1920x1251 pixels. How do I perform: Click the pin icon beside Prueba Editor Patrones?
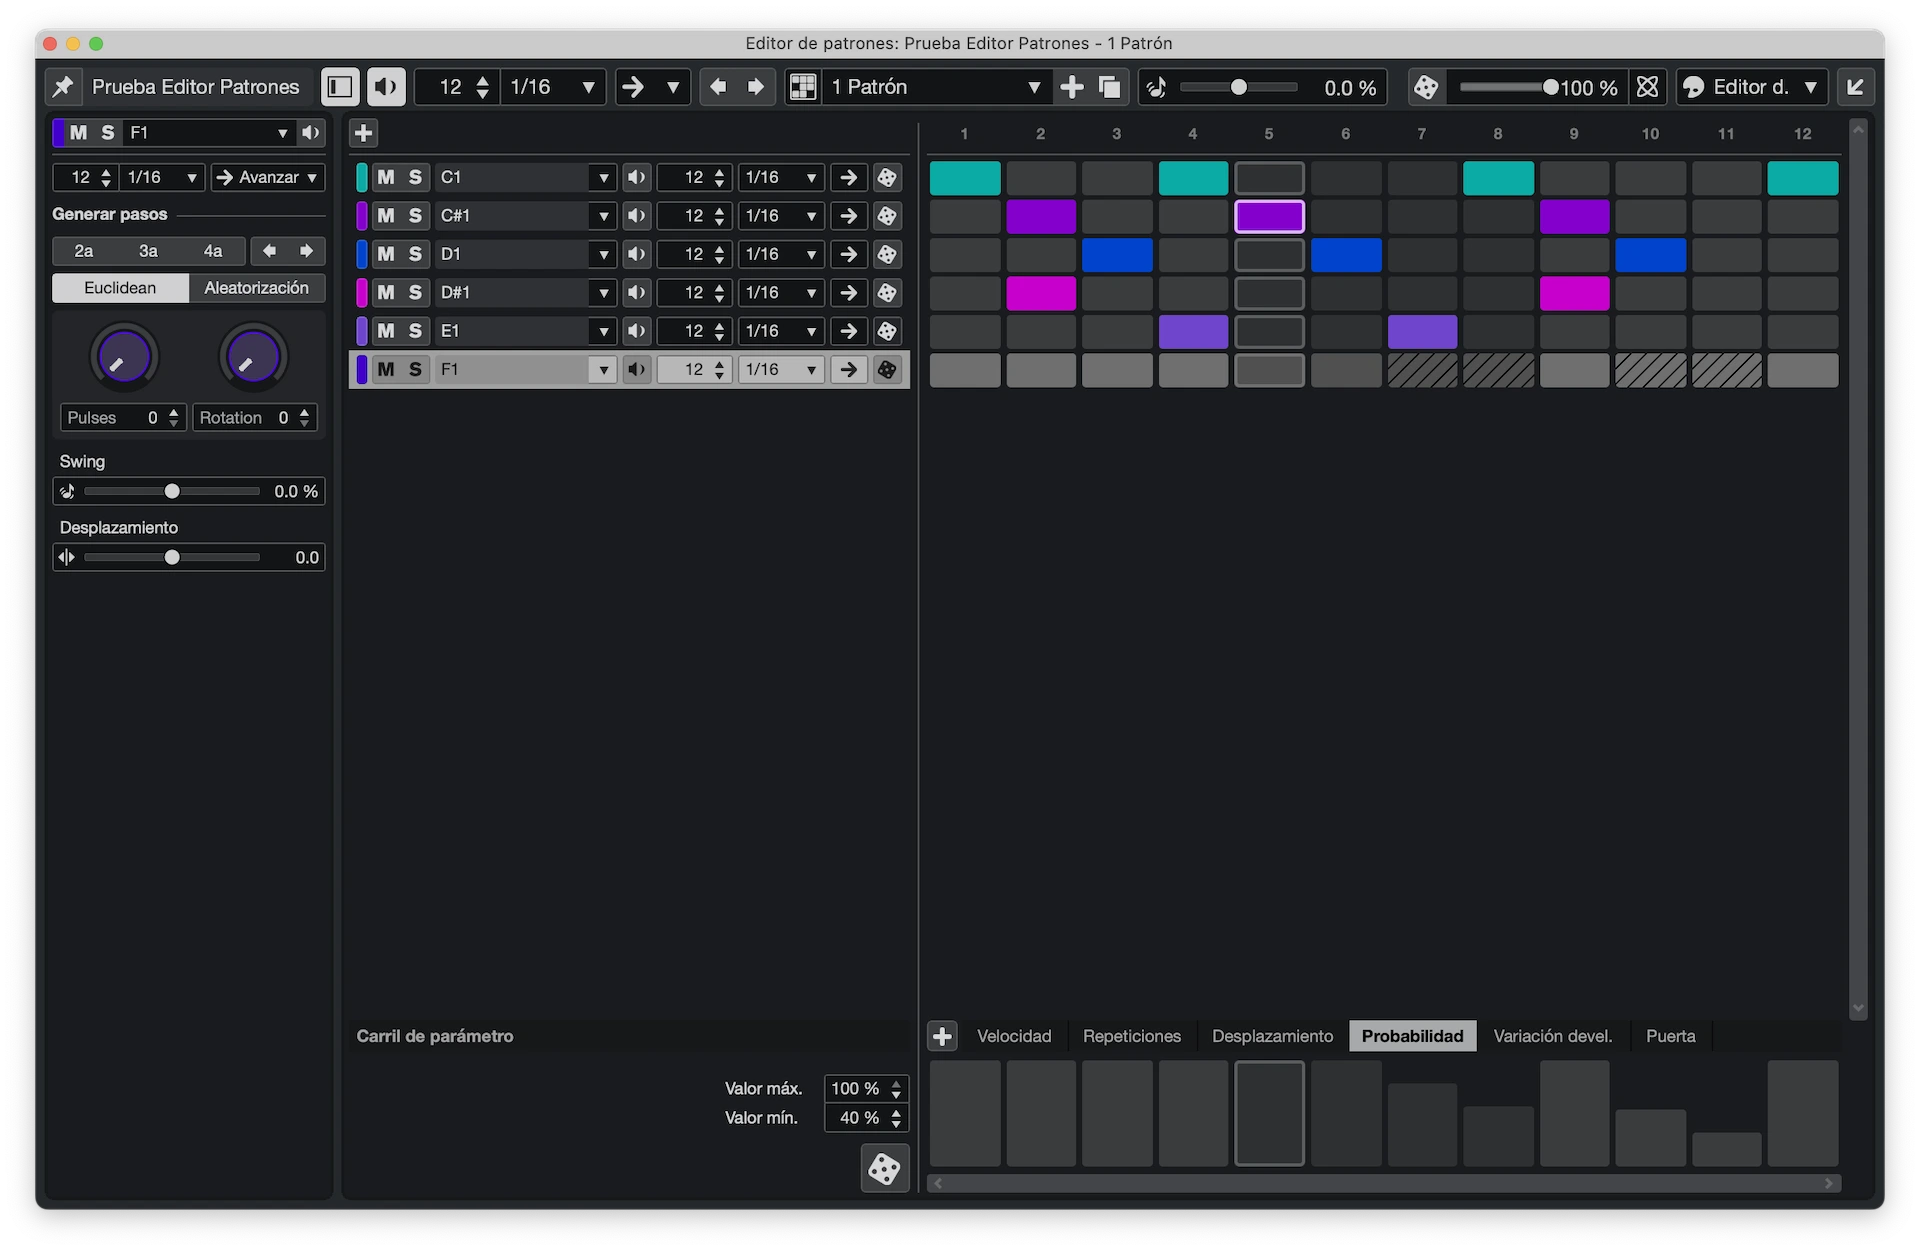(63, 87)
